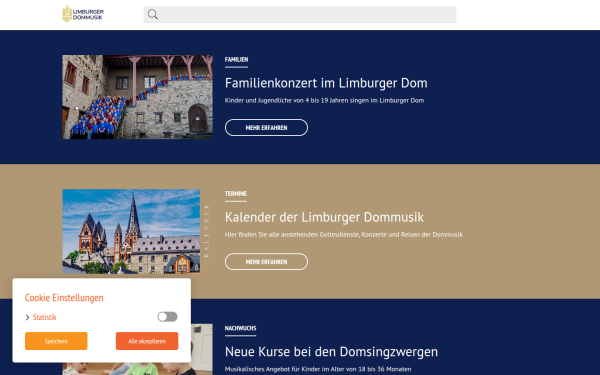600x375 pixels.
Task: Enable the Statistik cookie toggle
Action: click(x=167, y=317)
